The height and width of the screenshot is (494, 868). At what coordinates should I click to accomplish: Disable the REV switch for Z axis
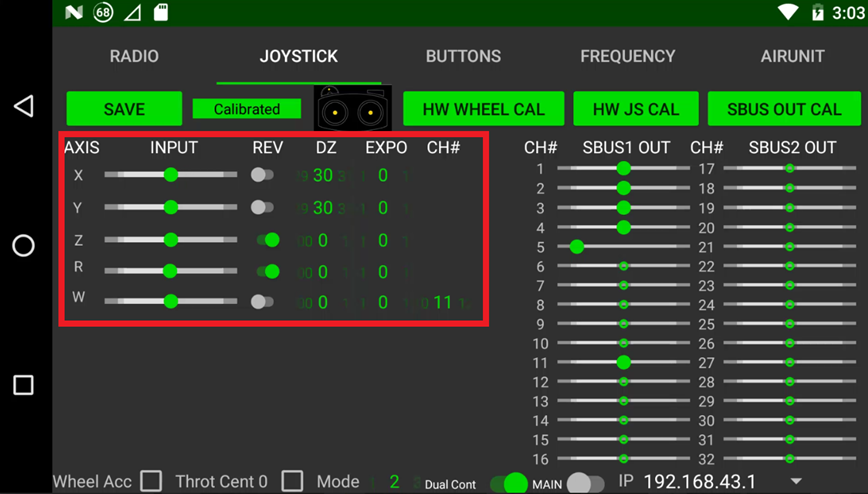coord(267,240)
